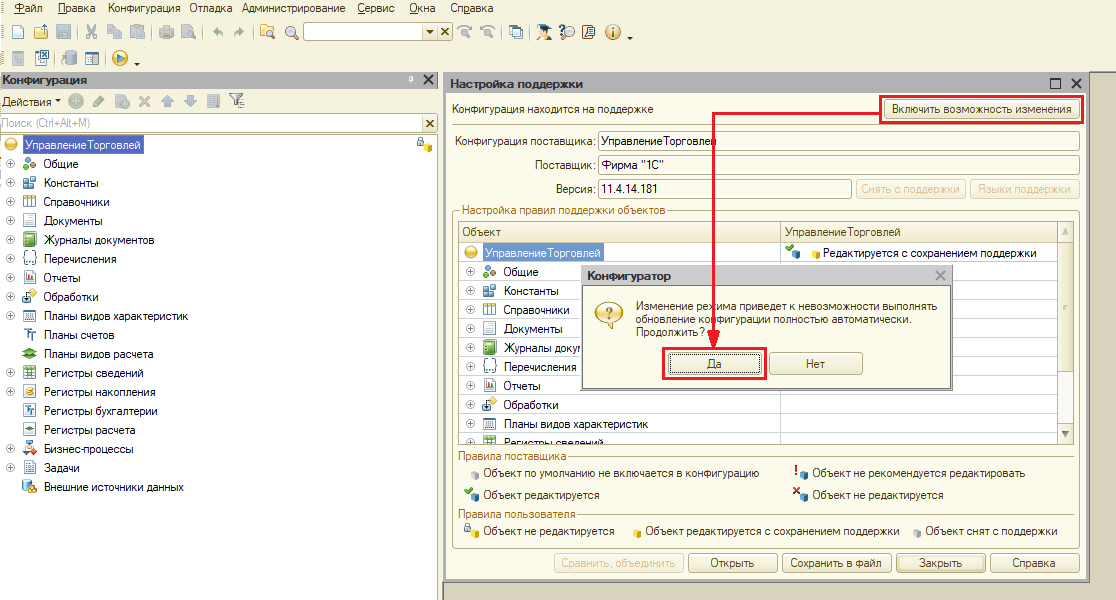Open the dropdown arrow beside the debug play button
This screenshot has width=1116, height=600.
136,63
